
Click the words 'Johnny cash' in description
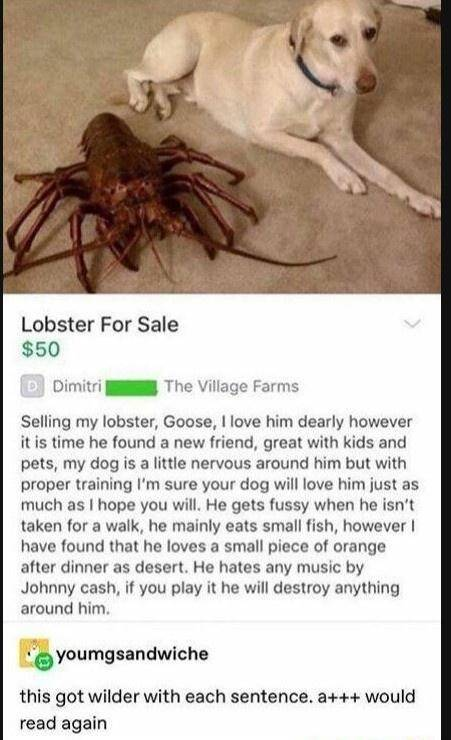coord(68,588)
